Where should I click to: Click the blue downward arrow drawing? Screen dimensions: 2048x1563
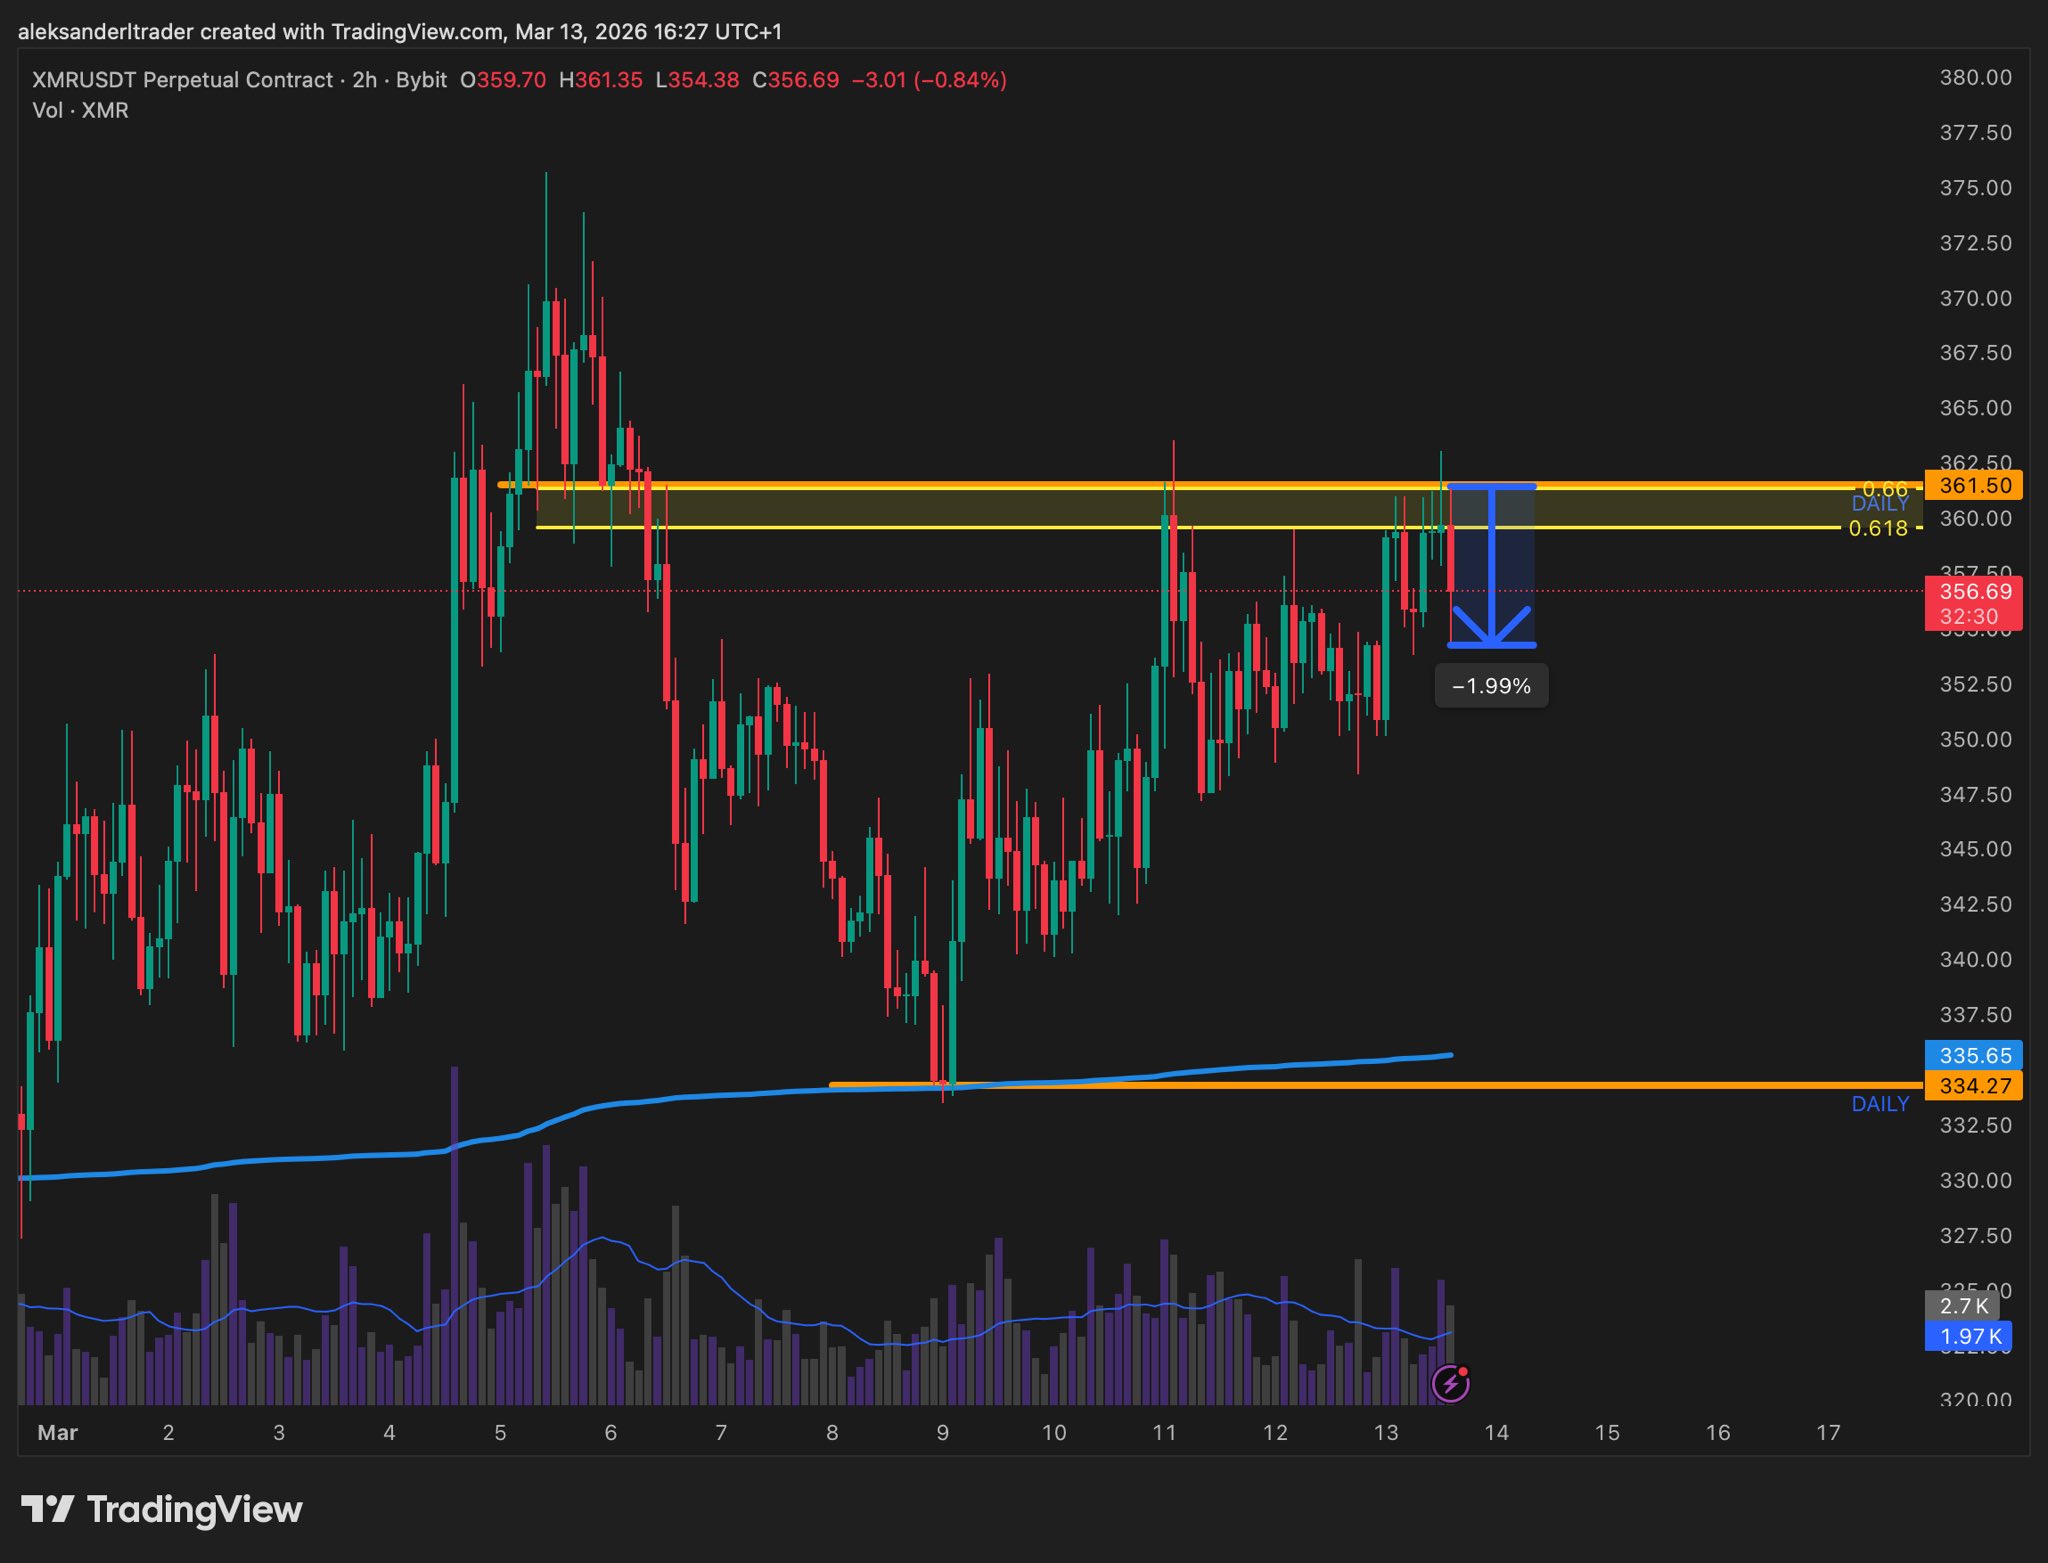point(1491,568)
